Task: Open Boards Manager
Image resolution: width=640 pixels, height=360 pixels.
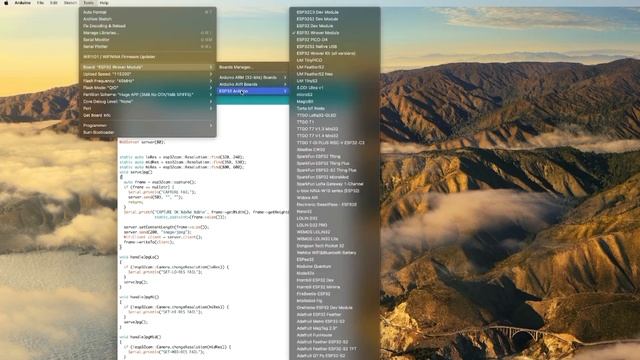Action: tap(253, 67)
